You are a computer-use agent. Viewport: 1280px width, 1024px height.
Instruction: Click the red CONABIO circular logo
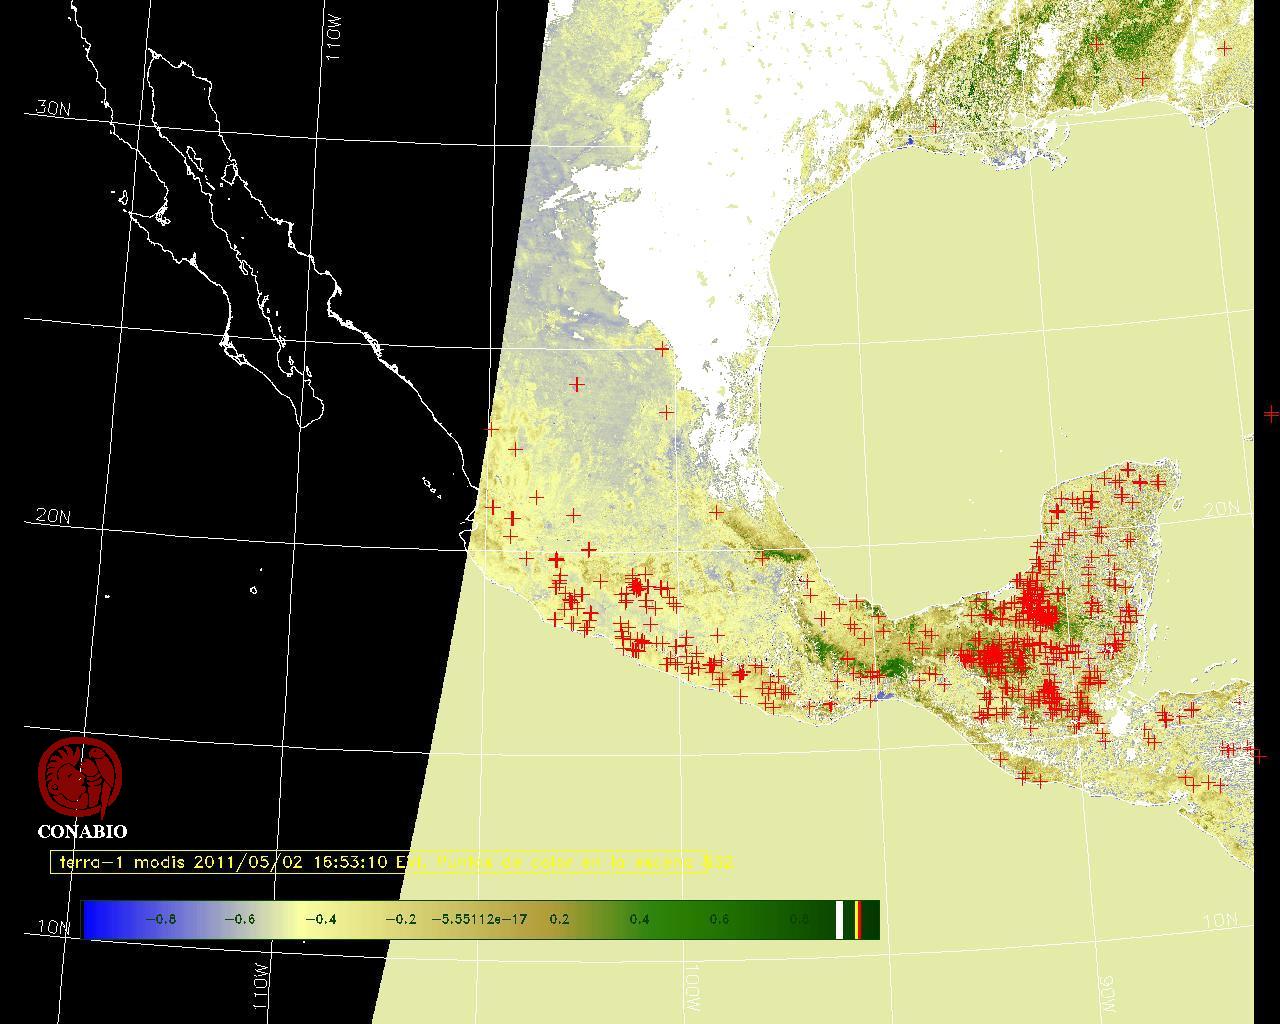click(80, 777)
